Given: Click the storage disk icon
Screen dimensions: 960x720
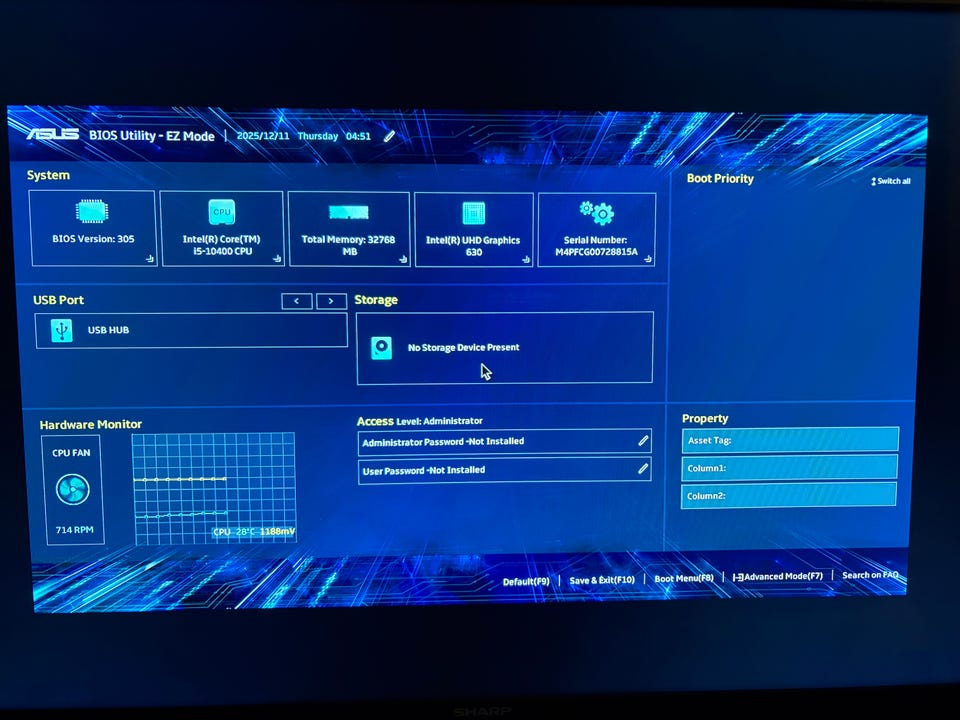Looking at the screenshot, I should pyautogui.click(x=381, y=348).
